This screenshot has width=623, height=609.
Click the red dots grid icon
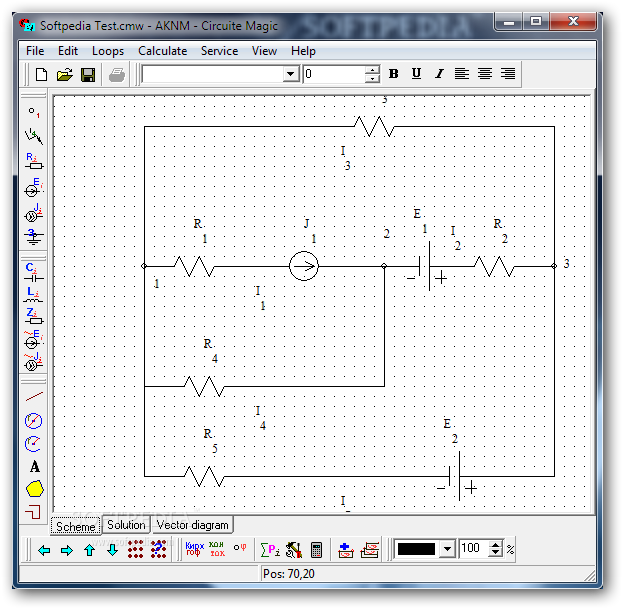pos(135,549)
